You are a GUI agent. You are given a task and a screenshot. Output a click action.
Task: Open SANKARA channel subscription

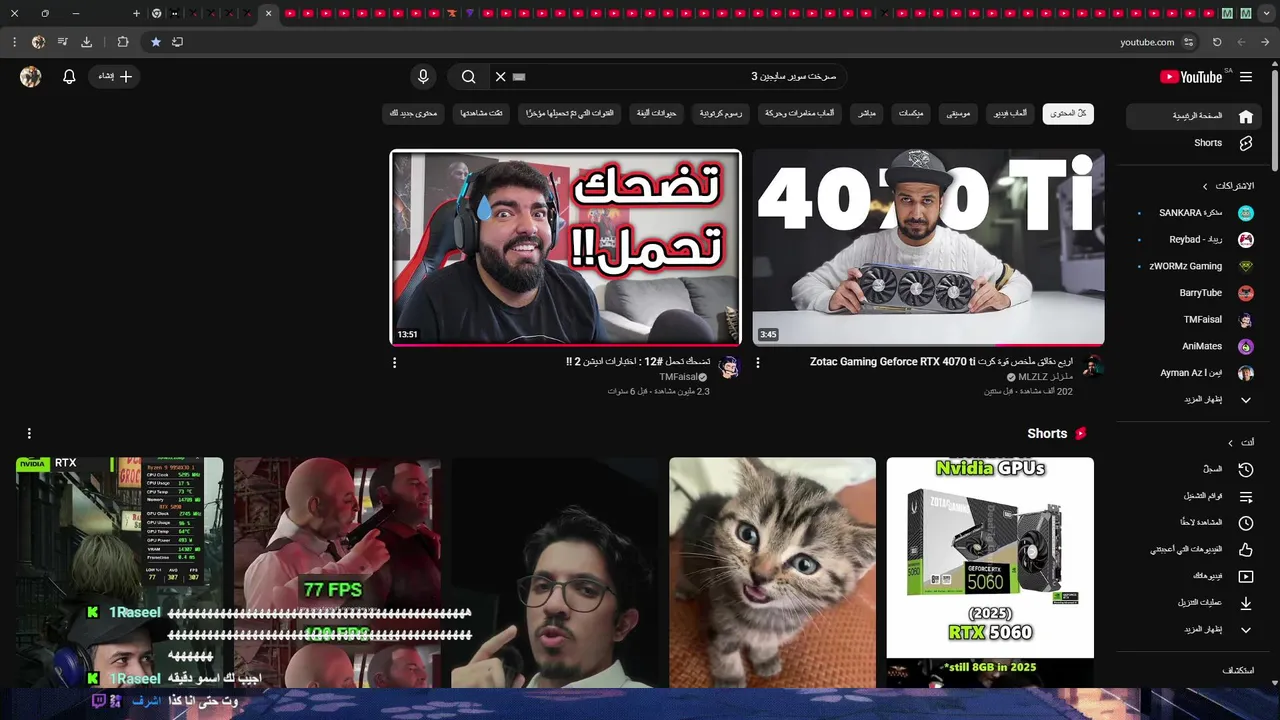(x=1192, y=213)
